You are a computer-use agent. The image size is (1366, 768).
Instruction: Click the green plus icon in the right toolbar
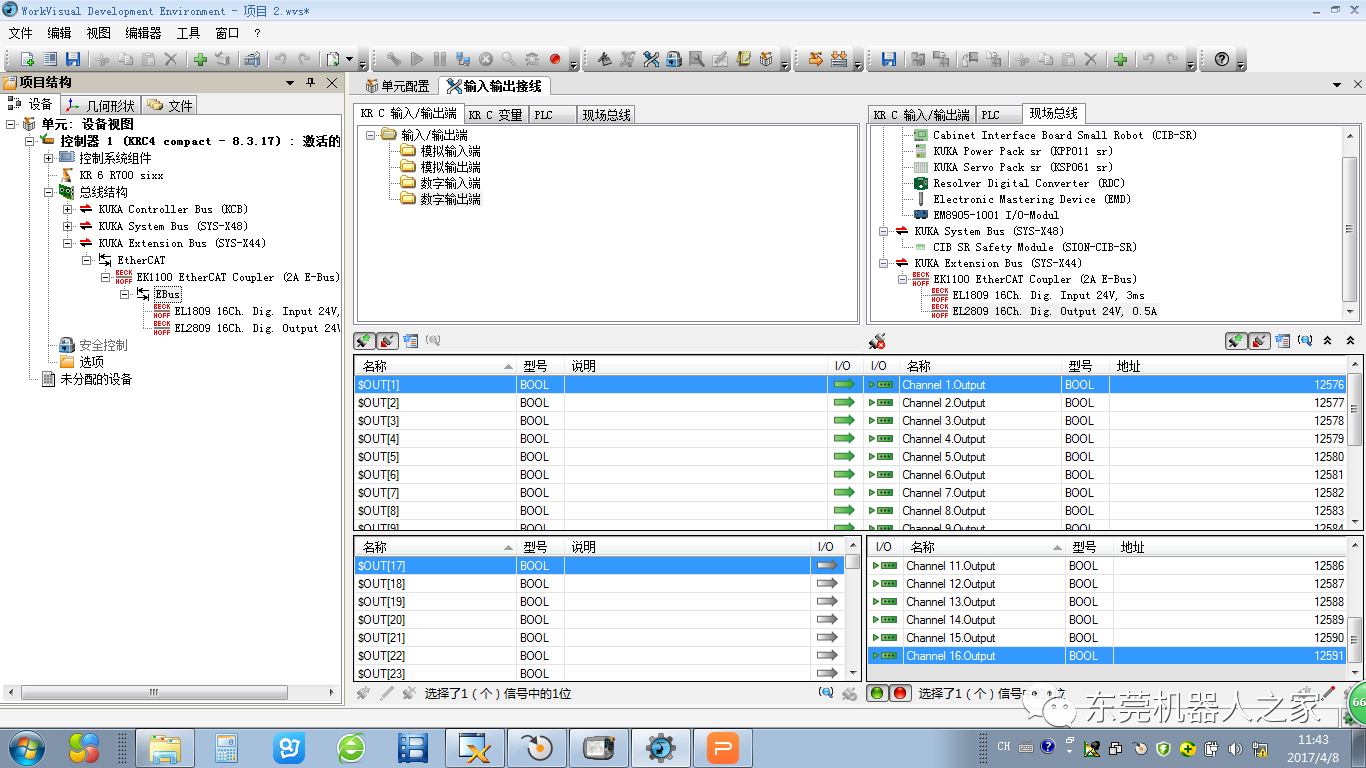click(x=1120, y=60)
